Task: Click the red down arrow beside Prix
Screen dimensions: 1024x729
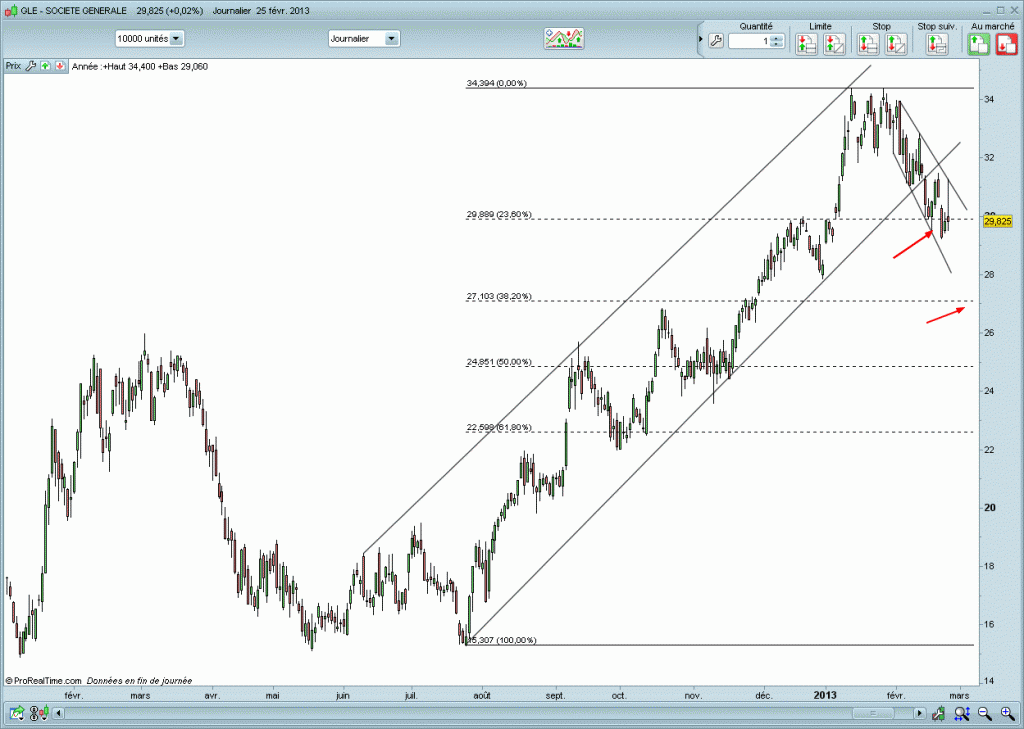Action: pos(60,66)
